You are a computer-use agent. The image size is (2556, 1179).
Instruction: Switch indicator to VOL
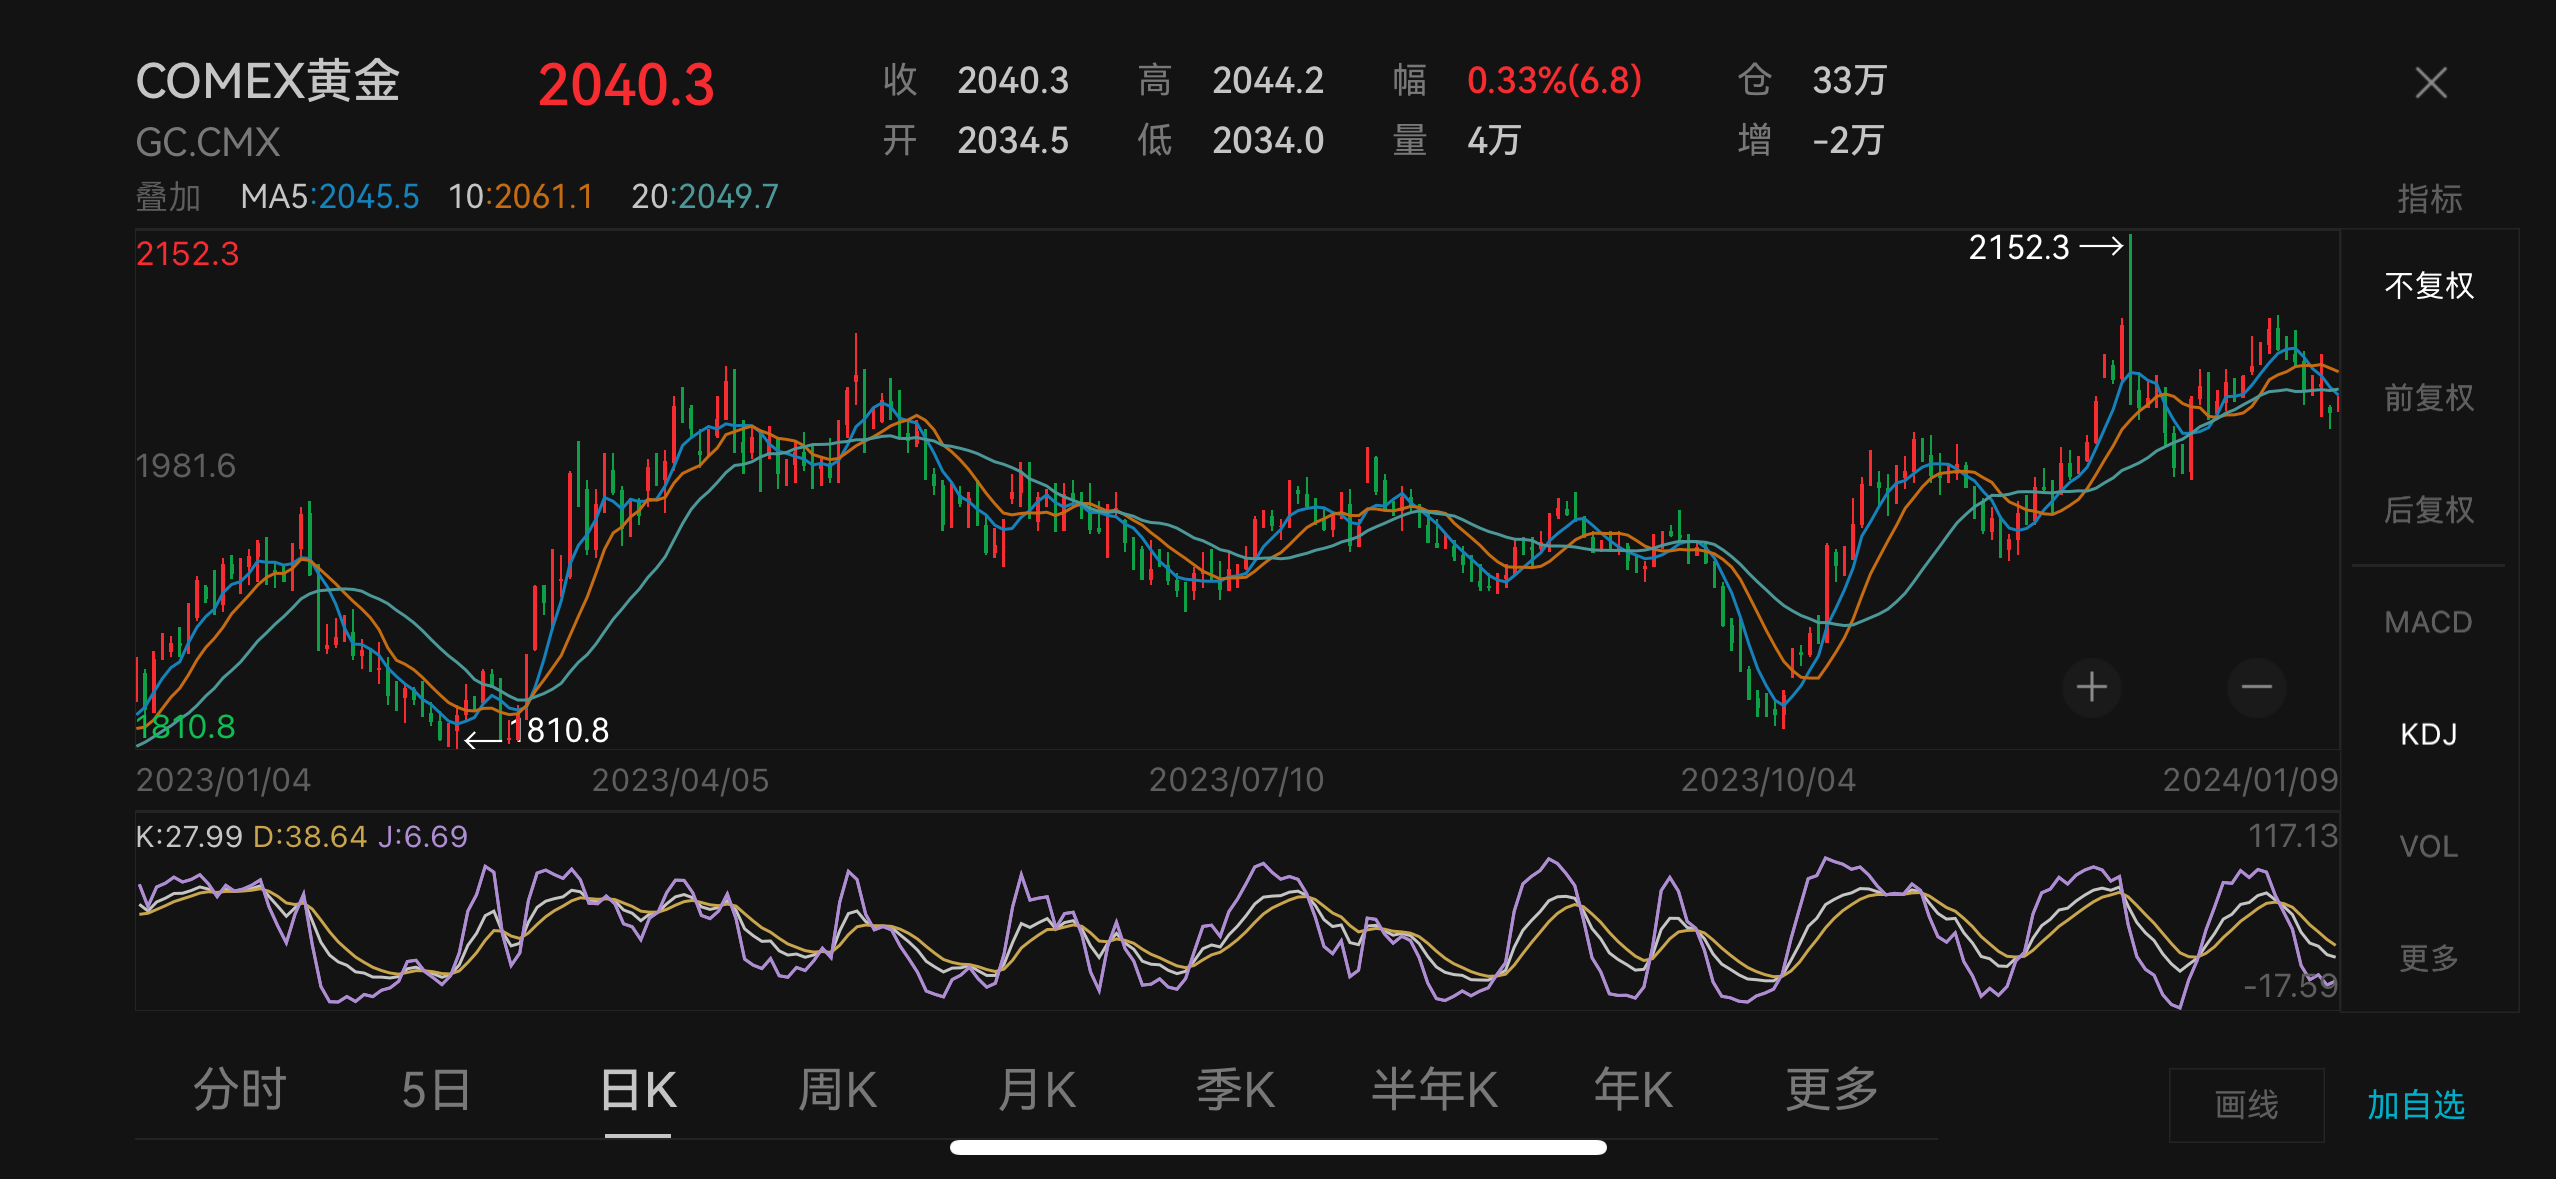pyautogui.click(x=2428, y=846)
